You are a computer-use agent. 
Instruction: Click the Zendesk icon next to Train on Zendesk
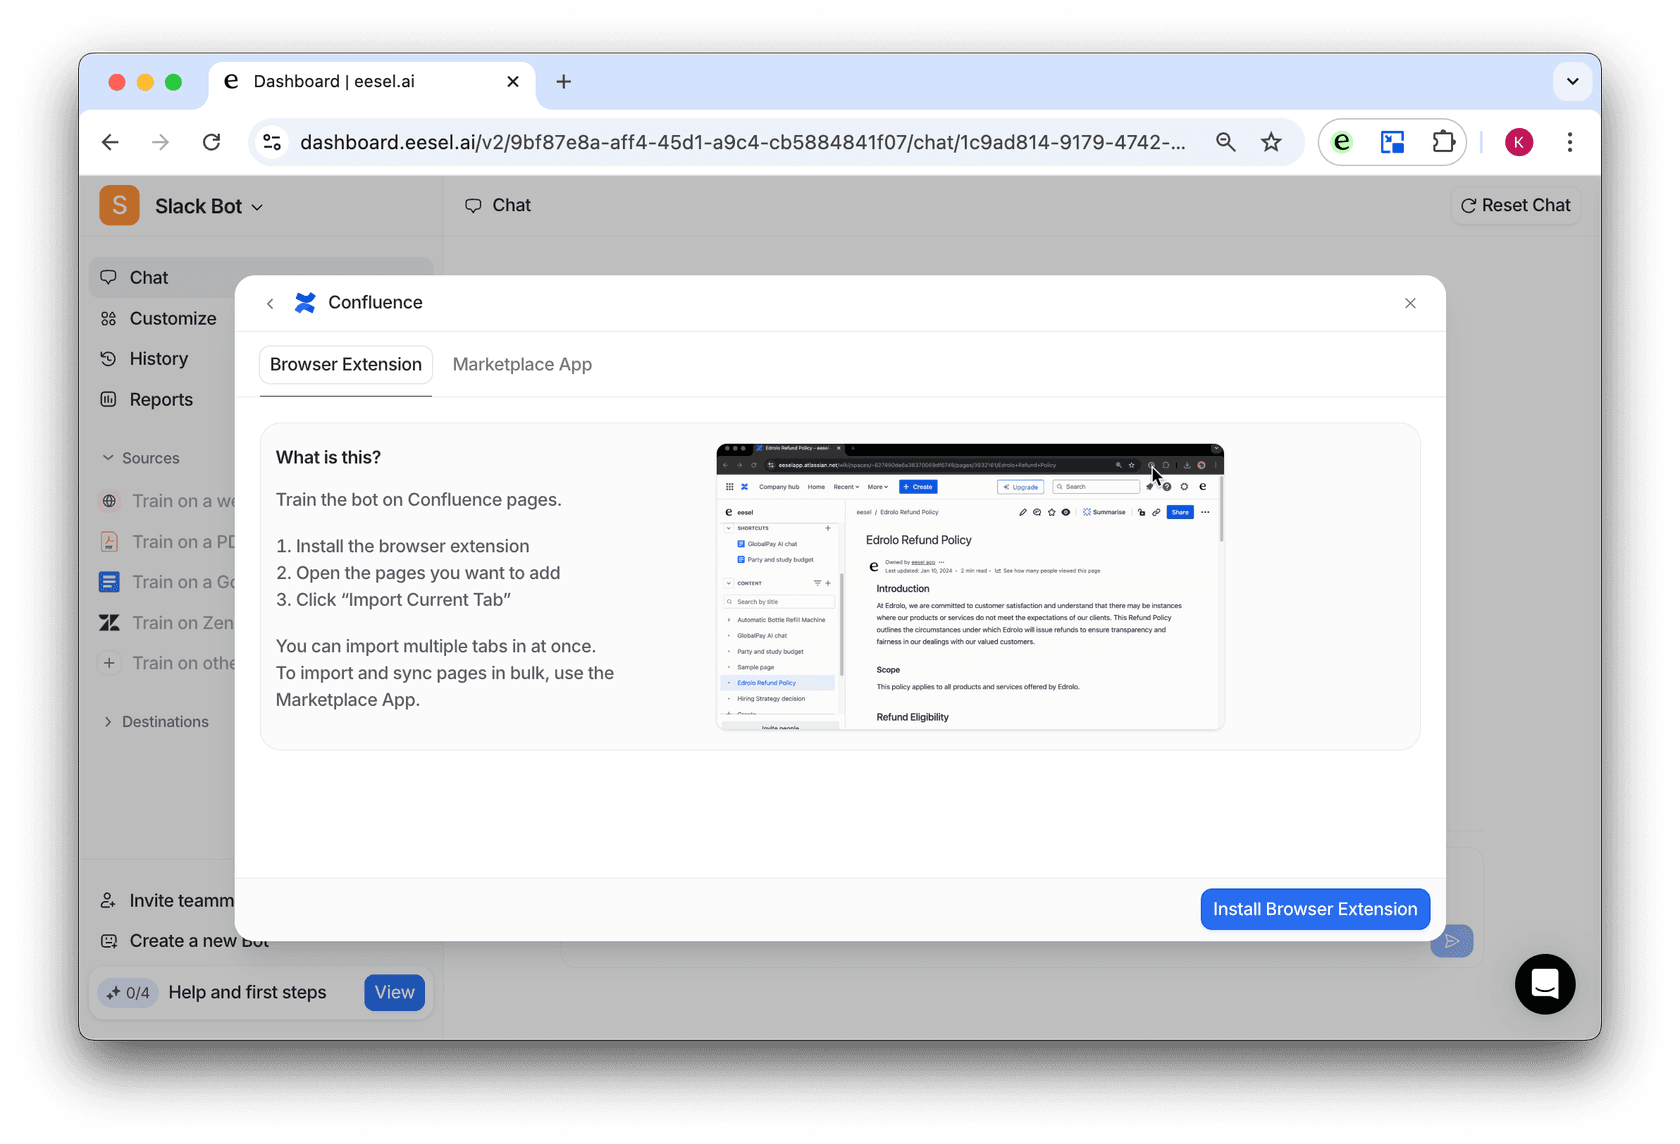[x=110, y=622]
